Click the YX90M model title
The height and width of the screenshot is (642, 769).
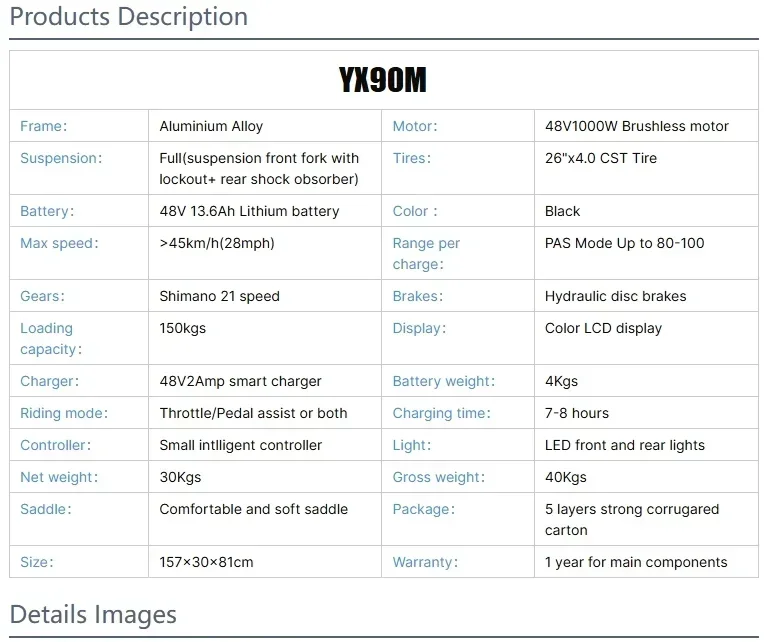[x=383, y=80]
